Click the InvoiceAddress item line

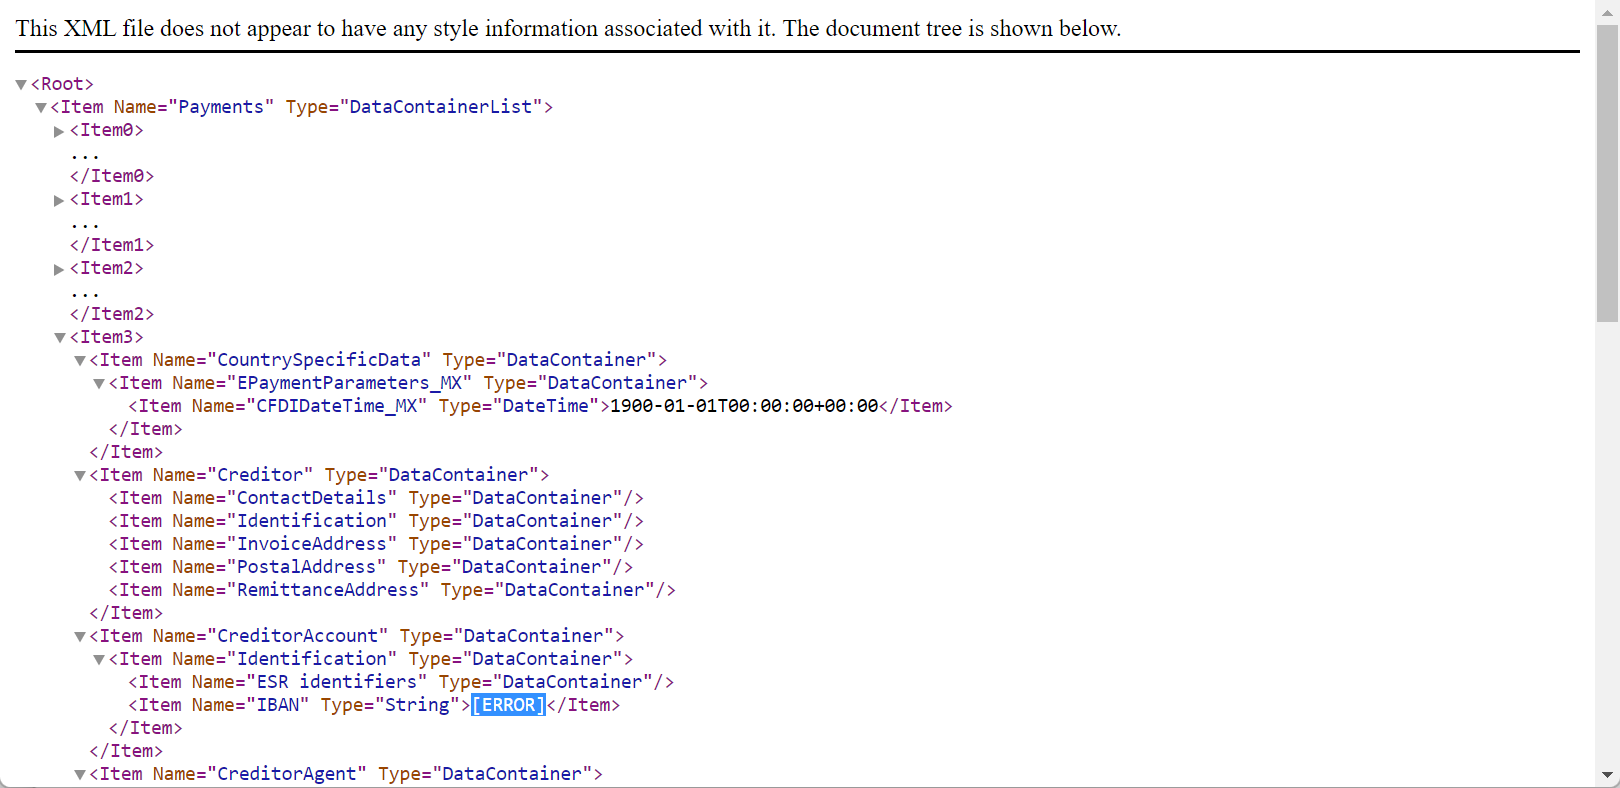[376, 544]
